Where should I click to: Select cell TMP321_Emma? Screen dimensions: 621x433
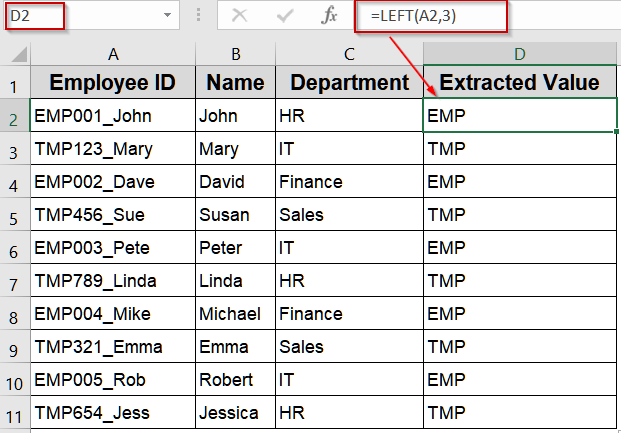[113, 346]
